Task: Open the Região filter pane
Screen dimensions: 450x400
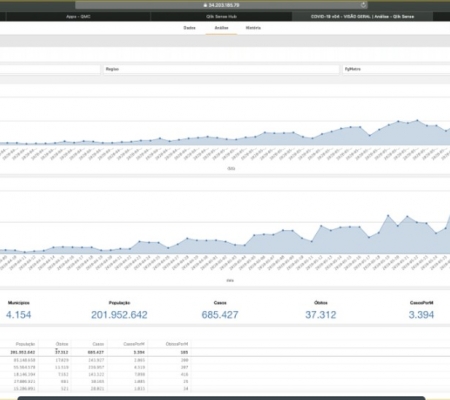Action: (221, 69)
